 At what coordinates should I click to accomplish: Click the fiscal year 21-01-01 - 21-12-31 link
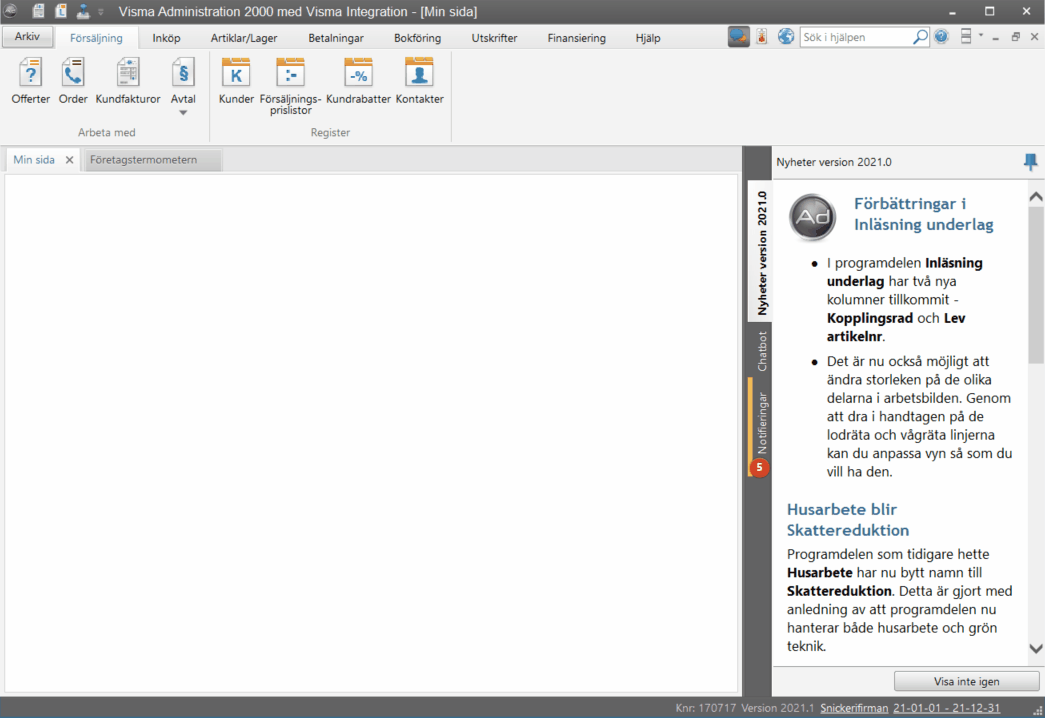pyautogui.click(x=946, y=708)
